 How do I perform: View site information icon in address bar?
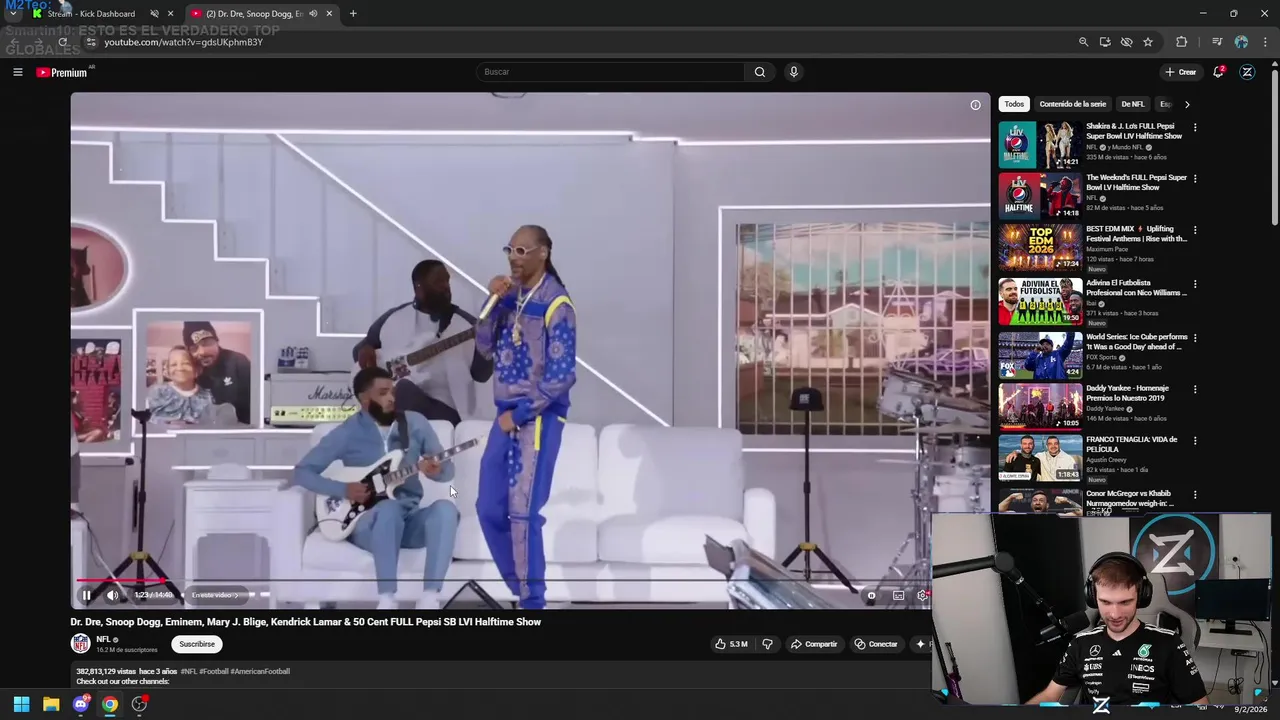pyautogui.click(x=91, y=42)
